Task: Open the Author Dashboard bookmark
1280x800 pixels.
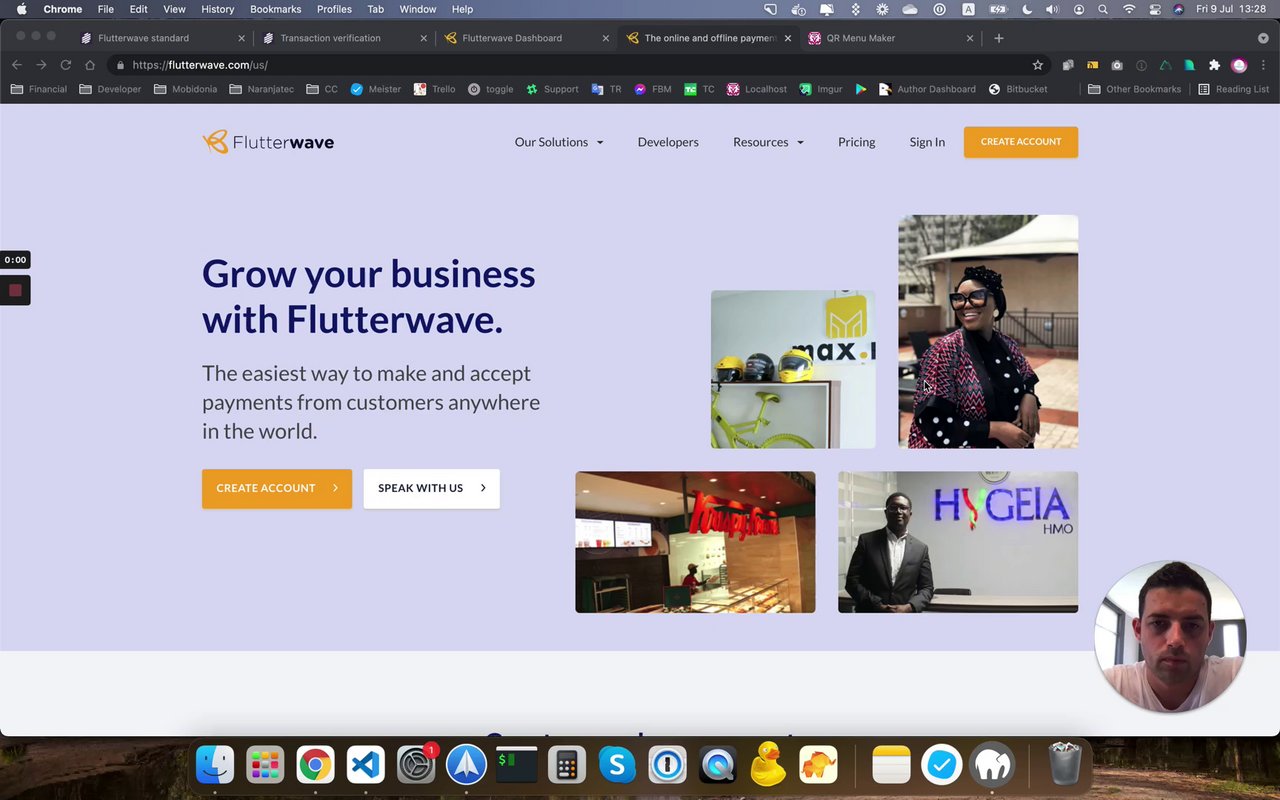Action: pyautogui.click(x=927, y=89)
